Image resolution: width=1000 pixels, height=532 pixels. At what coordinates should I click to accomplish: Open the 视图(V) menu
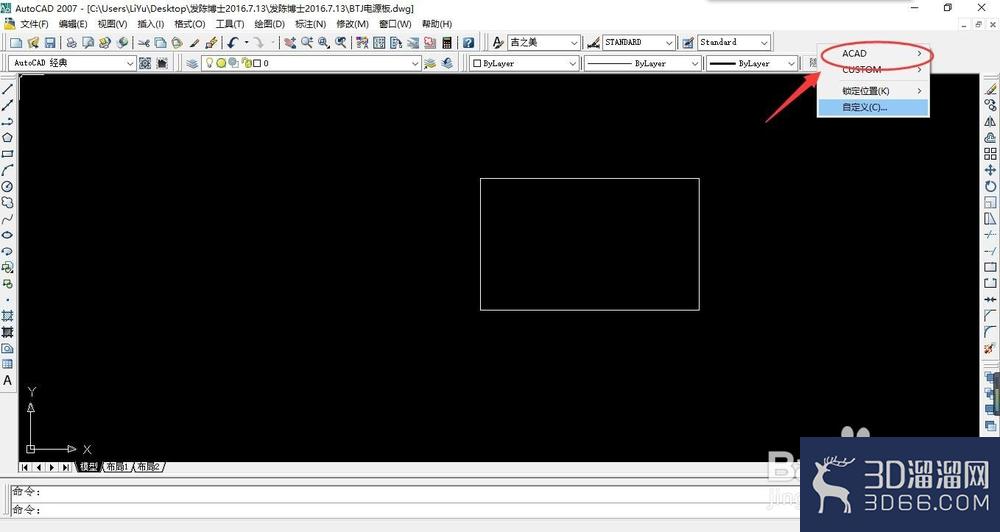coord(112,24)
